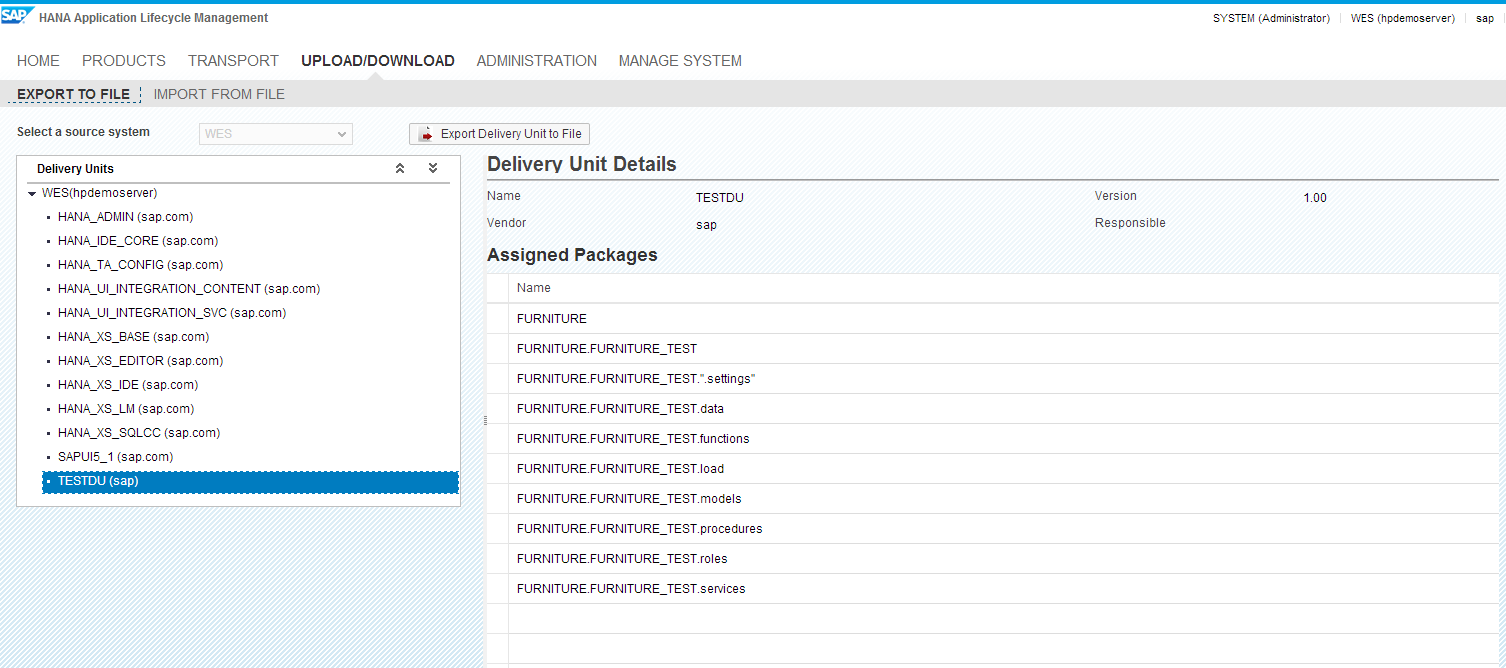Click the version value 1.00
This screenshot has width=1506, height=668.
tap(1315, 198)
